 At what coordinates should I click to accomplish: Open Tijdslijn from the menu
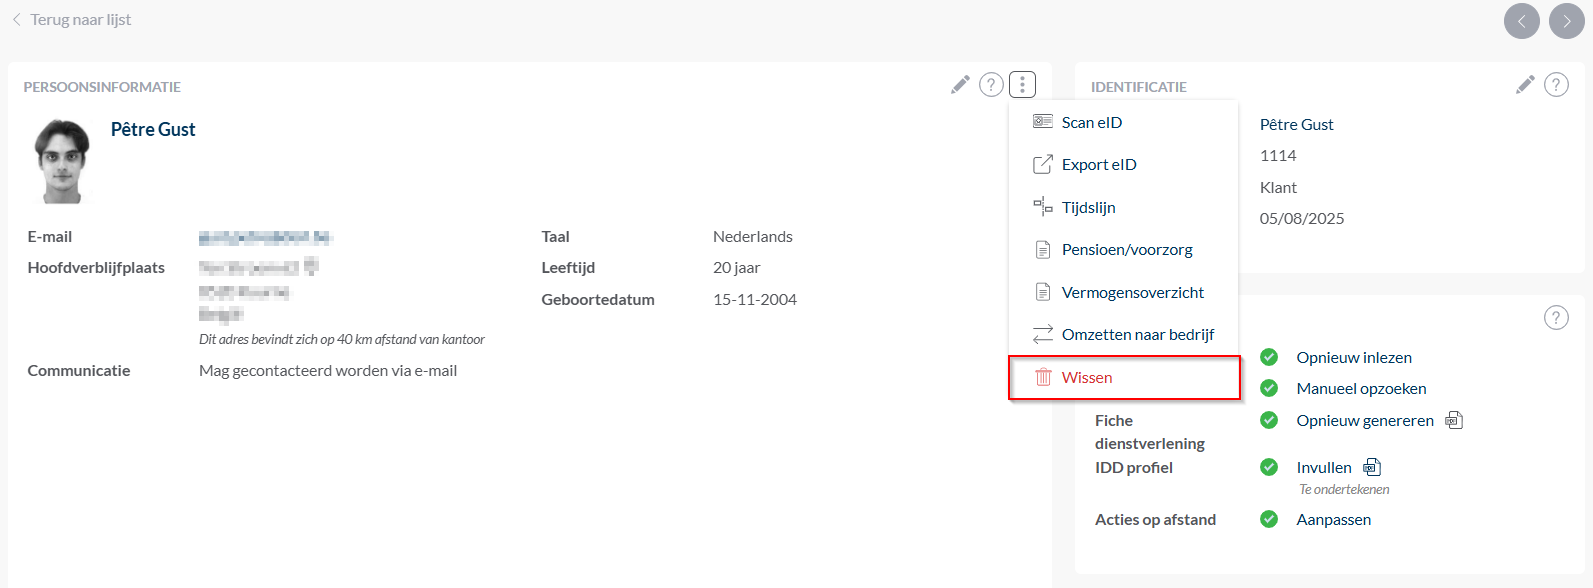click(1088, 208)
